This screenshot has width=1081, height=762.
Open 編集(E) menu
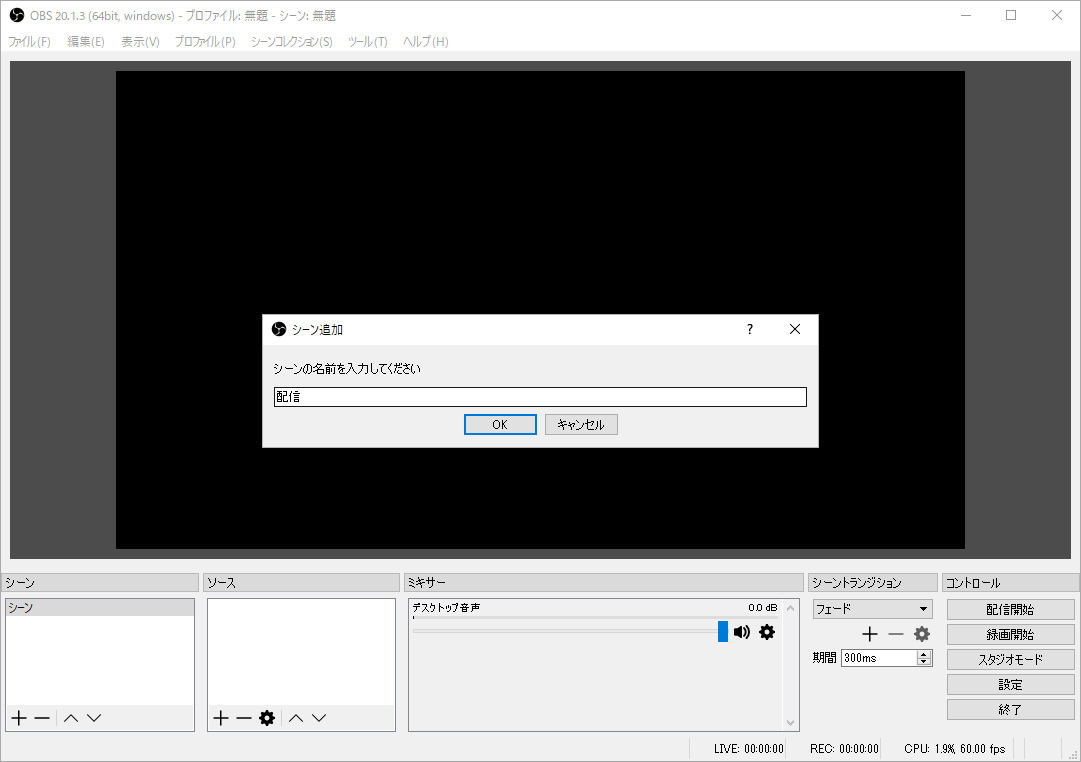[x=85, y=41]
